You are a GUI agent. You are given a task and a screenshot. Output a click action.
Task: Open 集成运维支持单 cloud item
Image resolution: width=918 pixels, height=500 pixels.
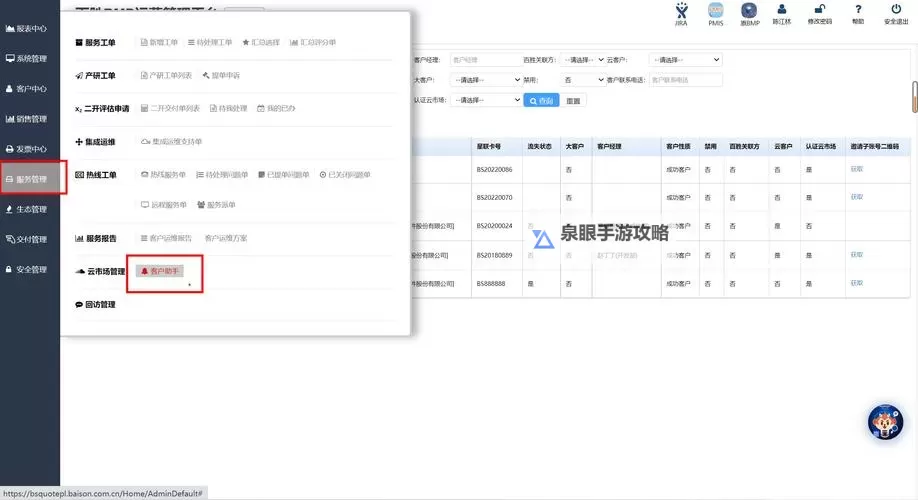(x=172, y=142)
